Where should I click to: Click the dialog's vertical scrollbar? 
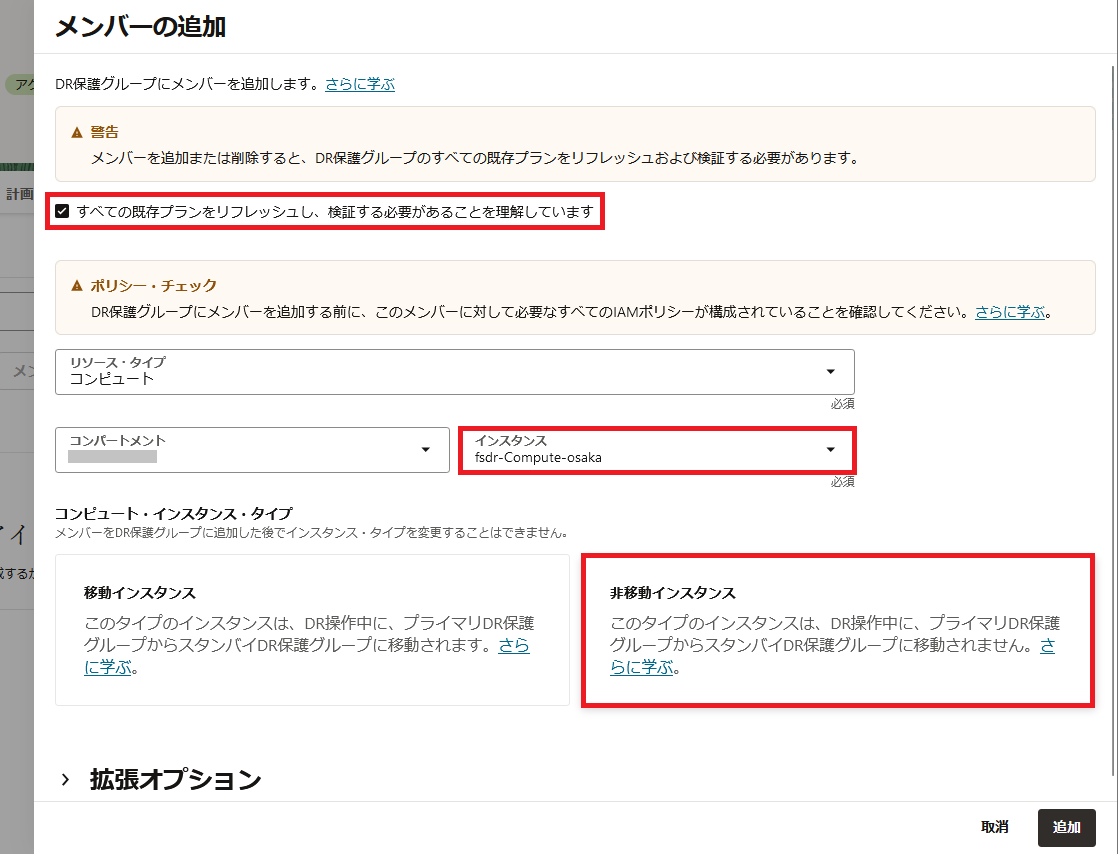1114,400
